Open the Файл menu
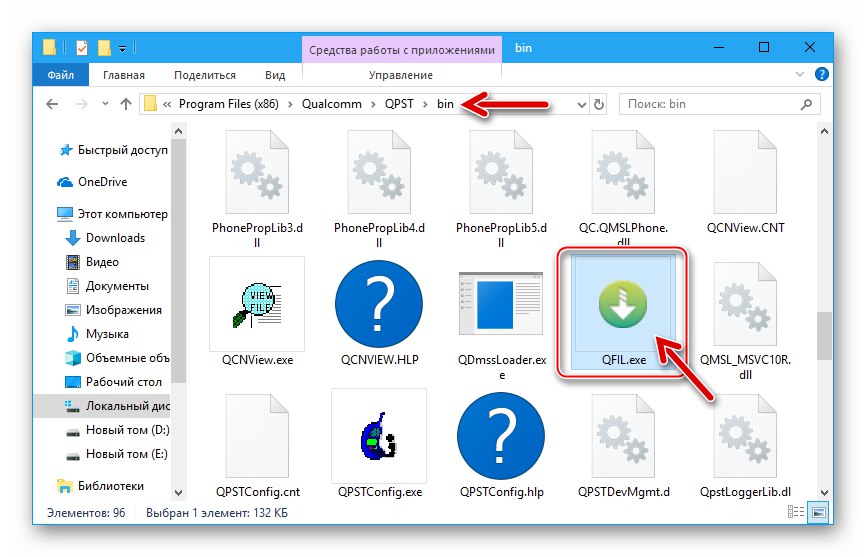This screenshot has height=557, width=866. (61, 75)
